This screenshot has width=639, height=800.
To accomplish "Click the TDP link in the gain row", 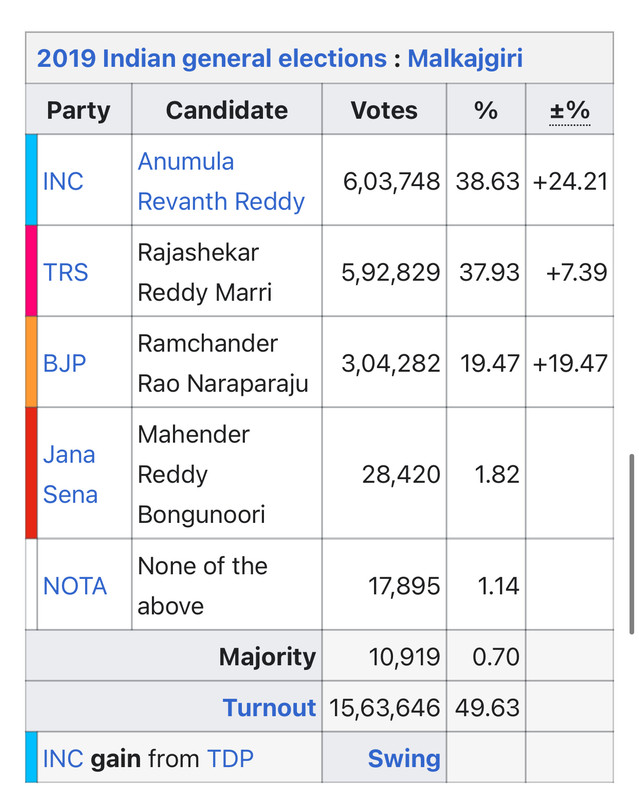I will [230, 758].
